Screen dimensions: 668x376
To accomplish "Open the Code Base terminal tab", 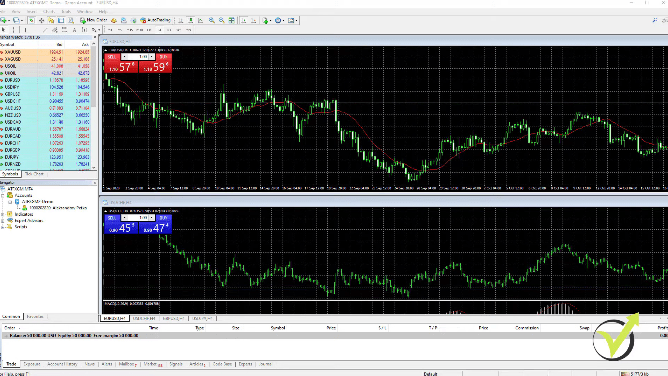I will tap(222, 365).
